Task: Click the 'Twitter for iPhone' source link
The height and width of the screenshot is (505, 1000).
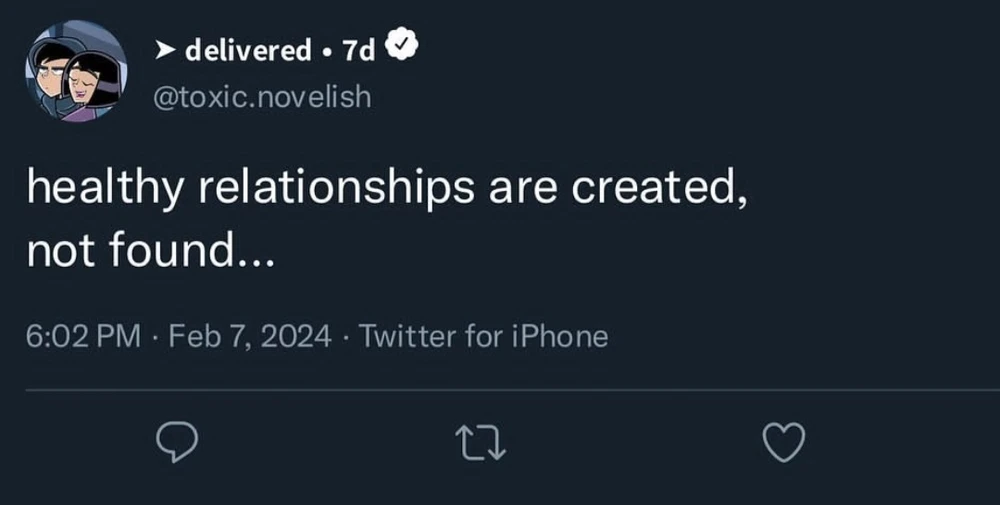Action: point(483,336)
